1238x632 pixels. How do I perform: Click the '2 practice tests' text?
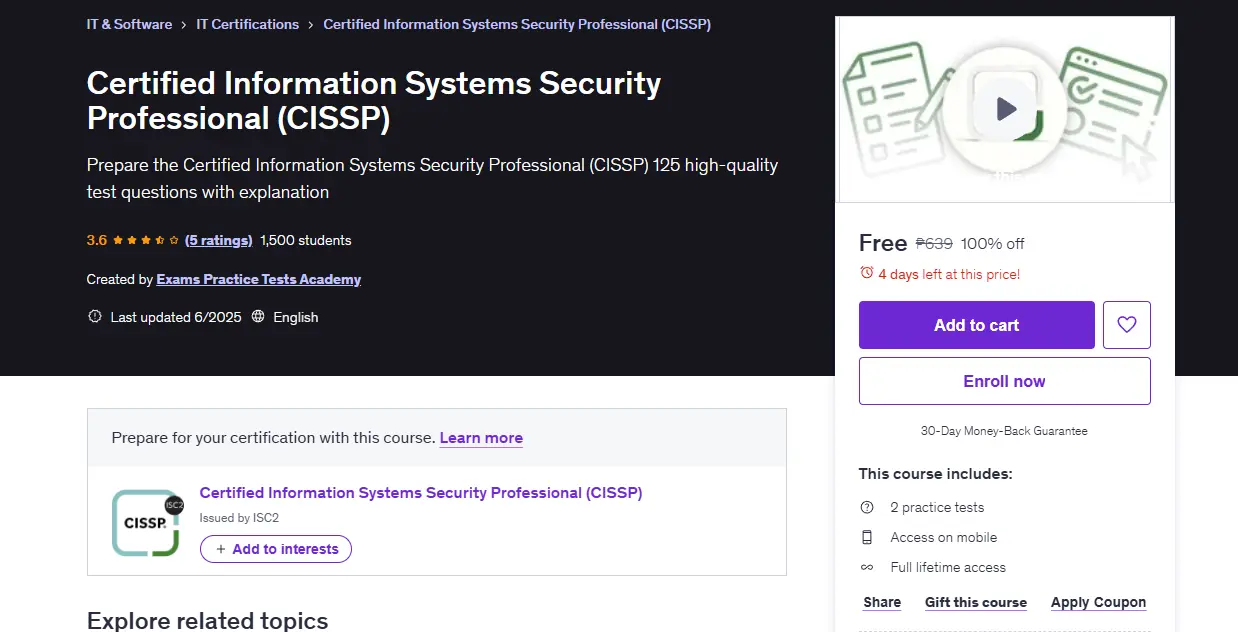coord(937,507)
